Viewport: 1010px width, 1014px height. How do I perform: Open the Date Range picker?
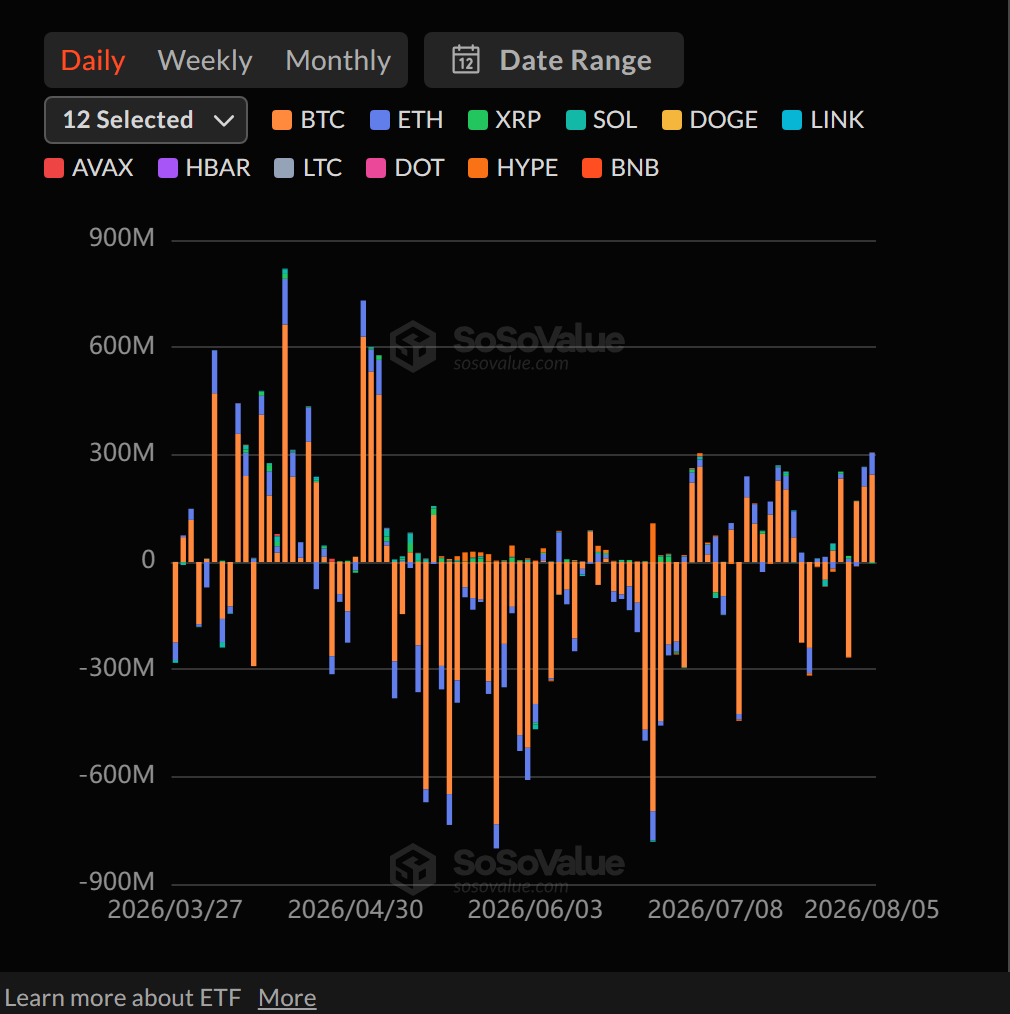click(553, 60)
